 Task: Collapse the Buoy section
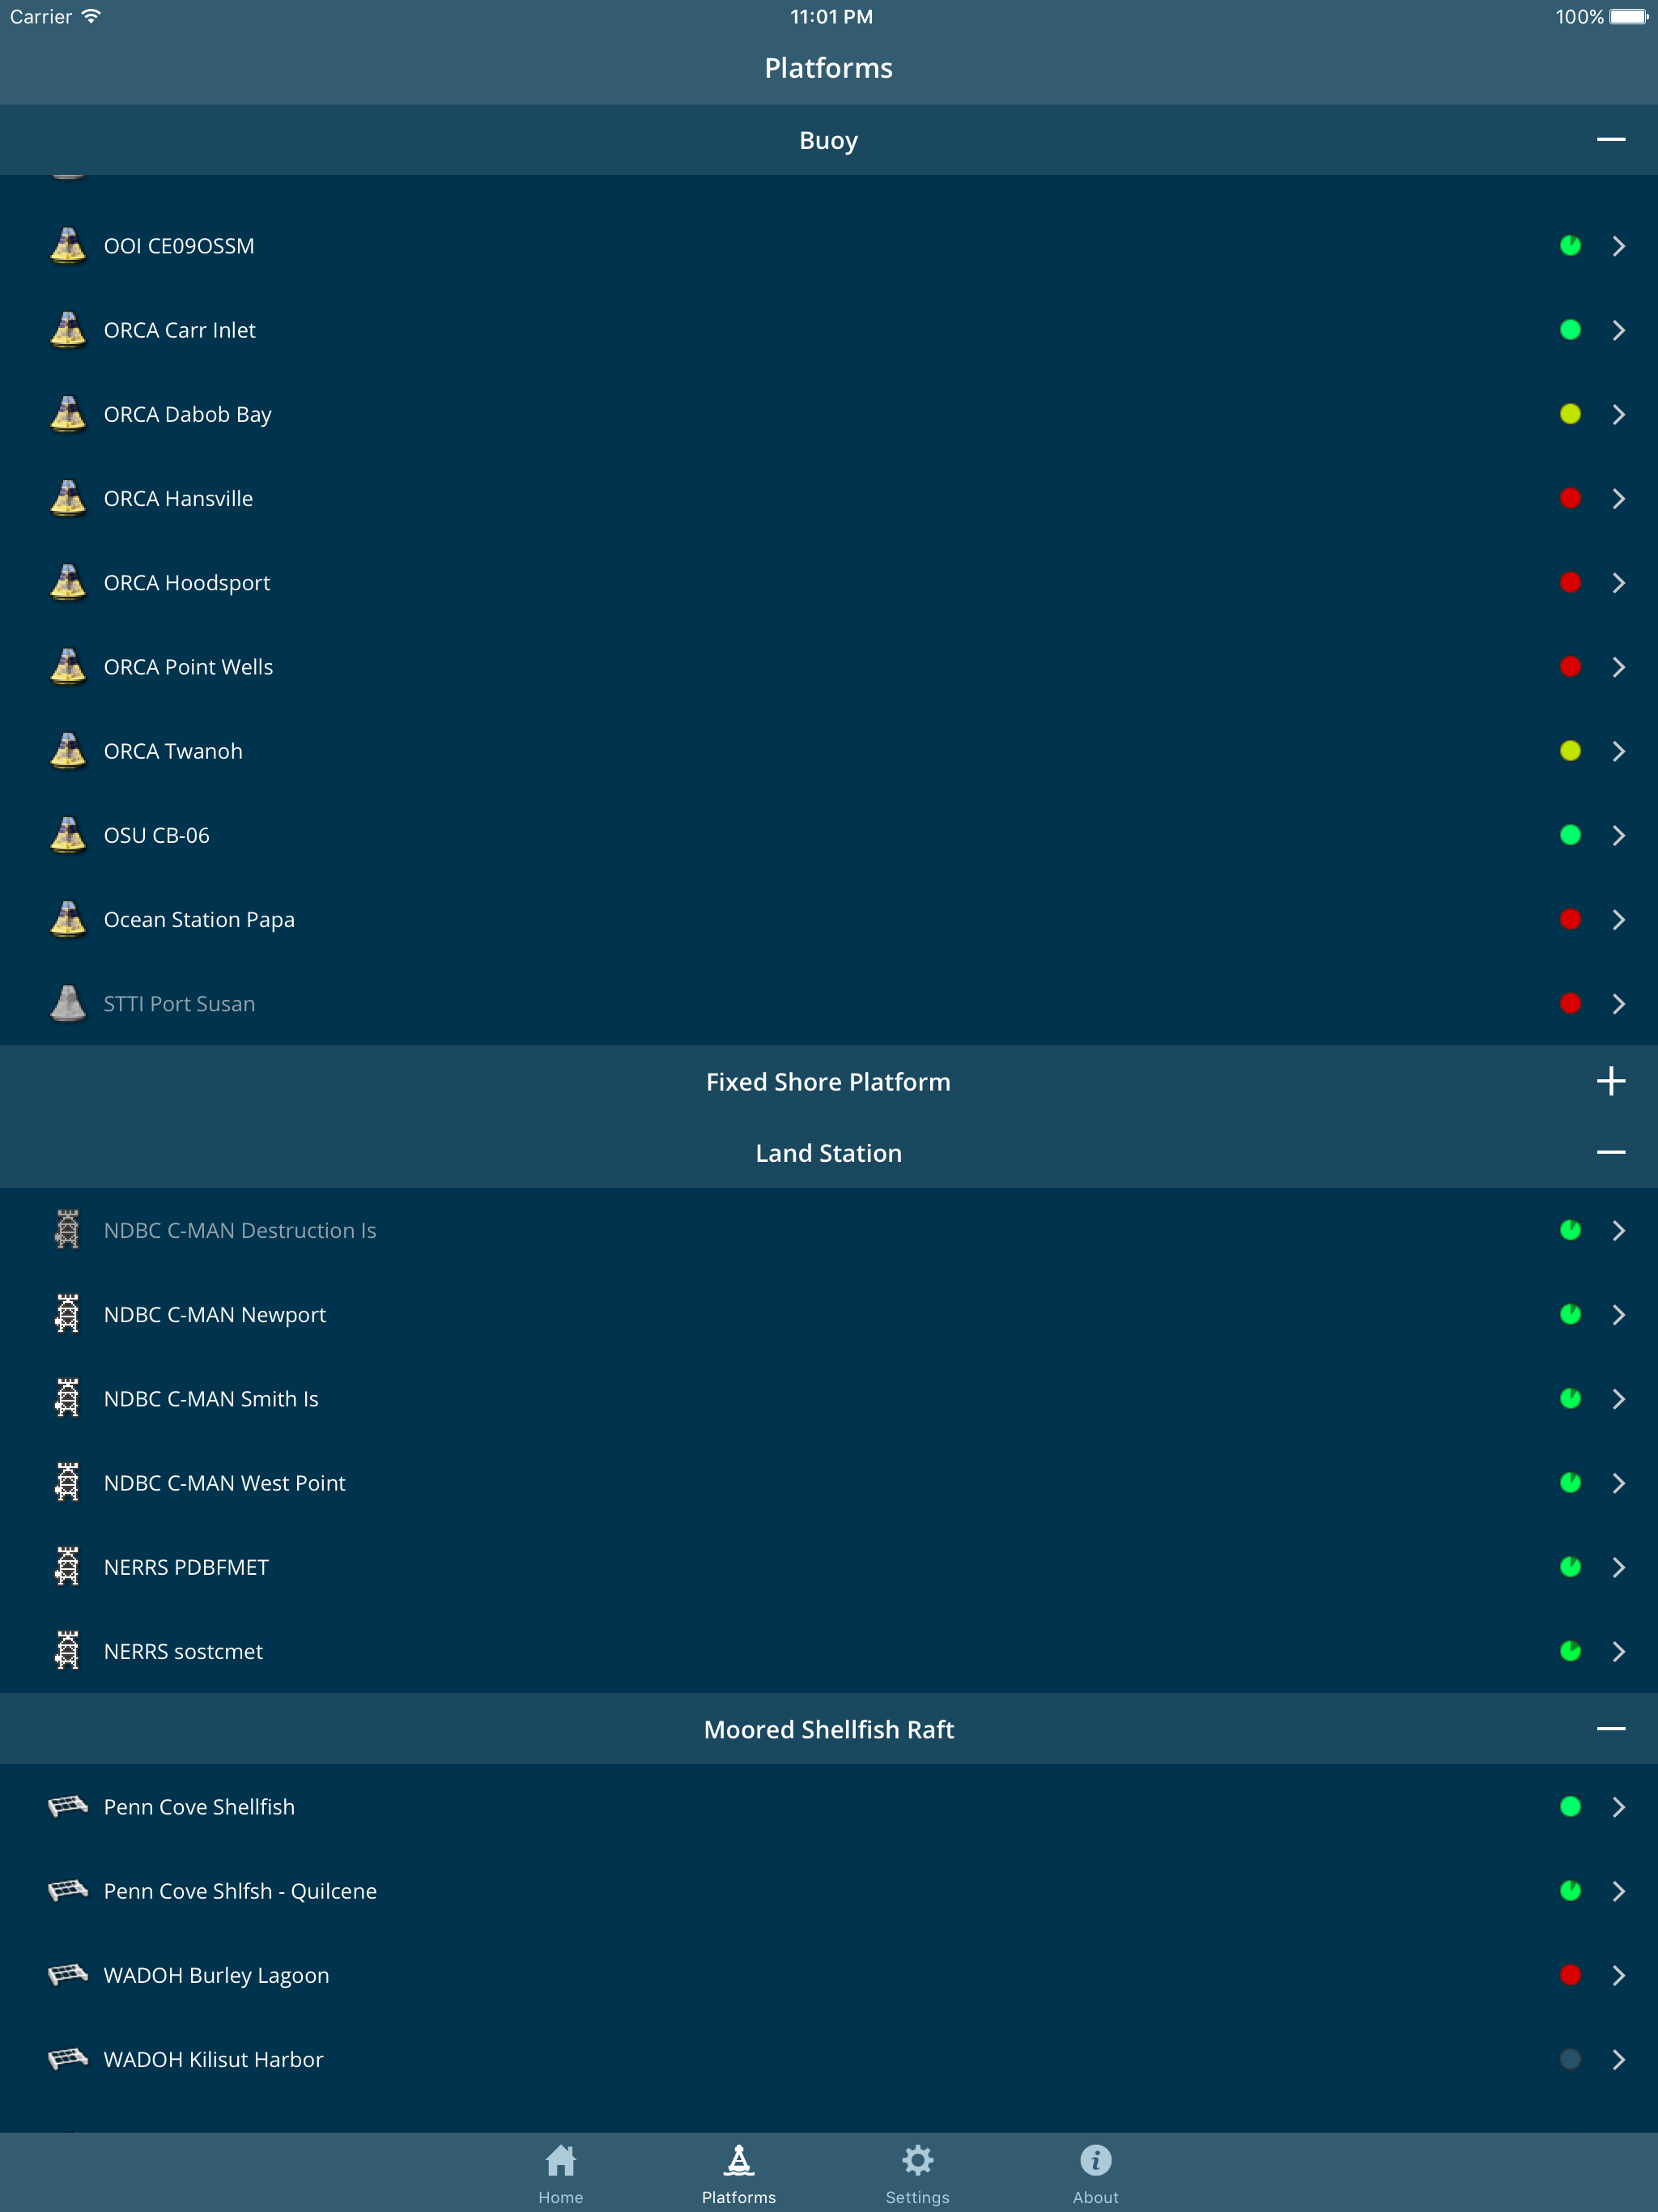point(1610,140)
